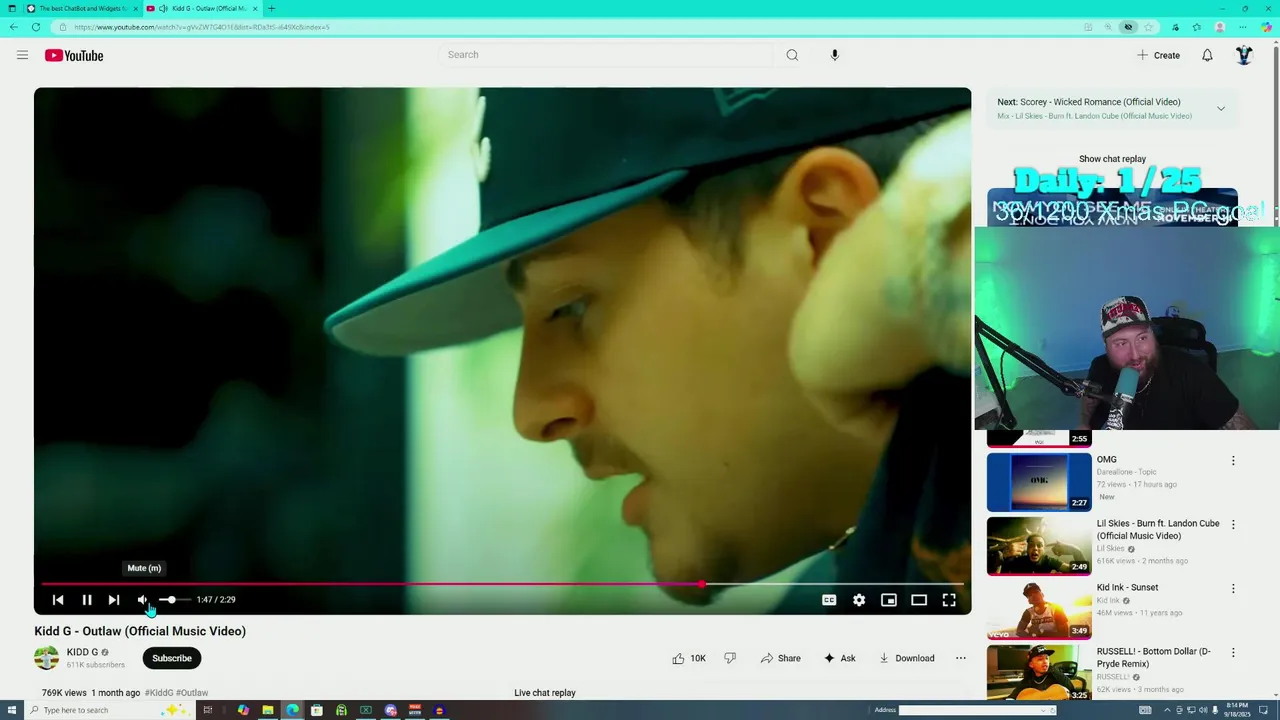Switch to theater mode
This screenshot has height=720, width=1280.
919,600
